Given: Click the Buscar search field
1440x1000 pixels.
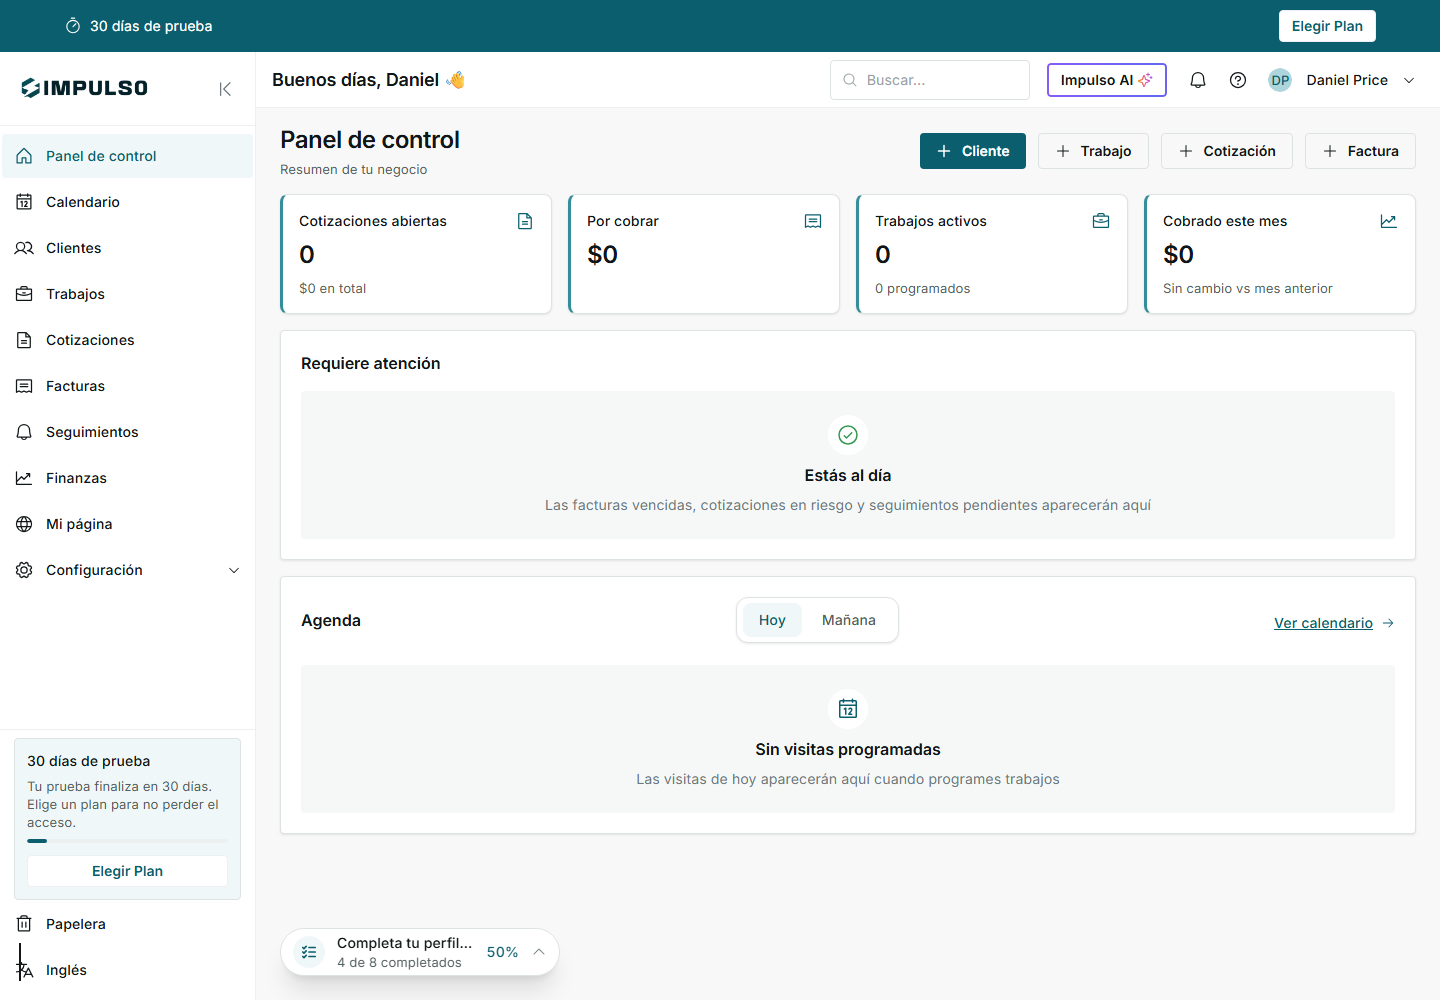Looking at the screenshot, I should pyautogui.click(x=930, y=80).
